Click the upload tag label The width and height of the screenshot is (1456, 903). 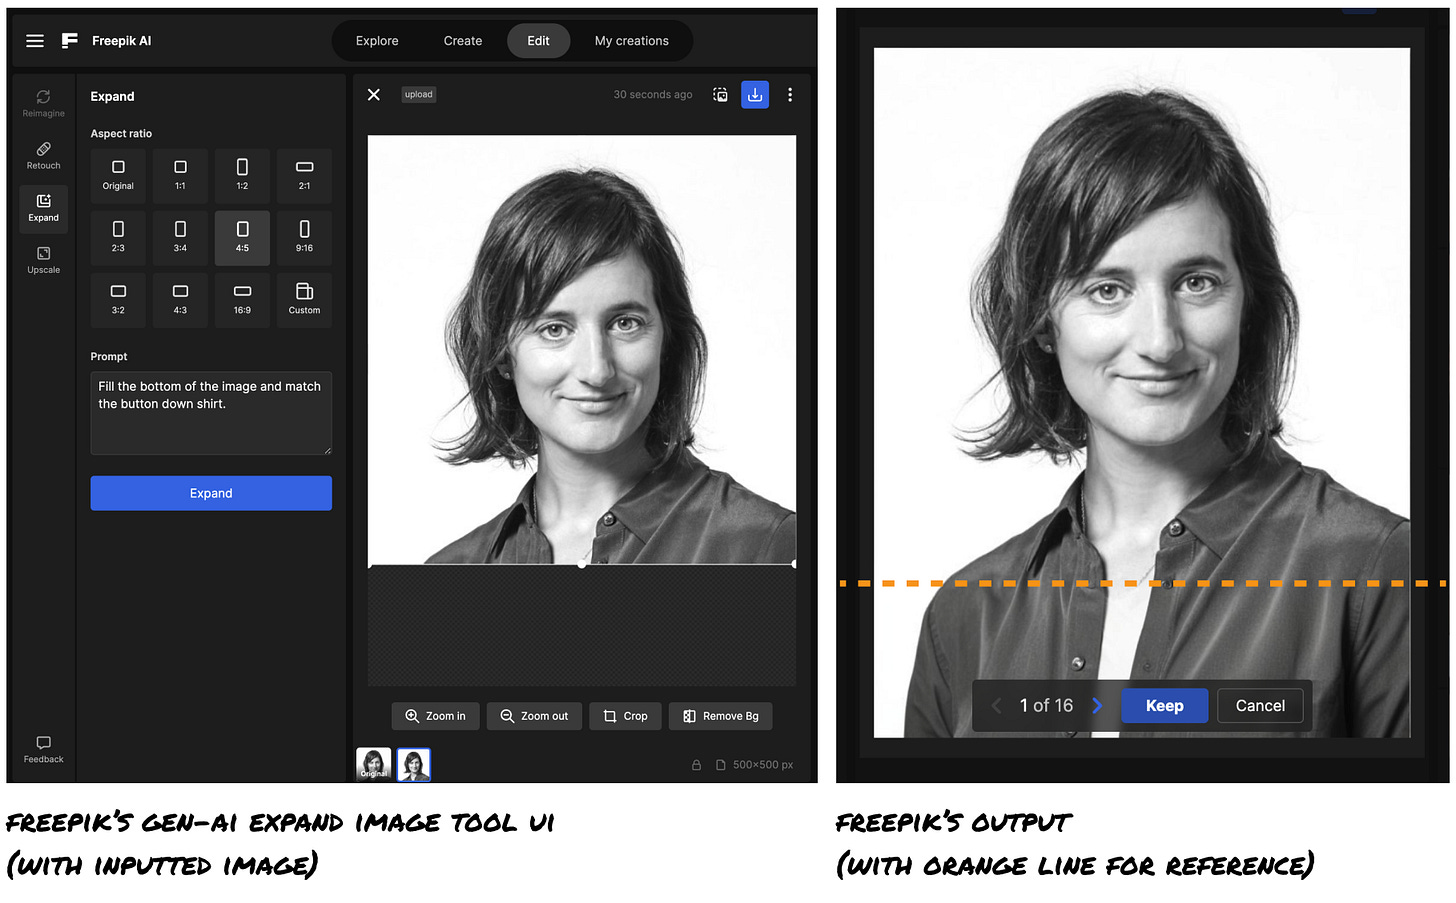[x=419, y=95]
